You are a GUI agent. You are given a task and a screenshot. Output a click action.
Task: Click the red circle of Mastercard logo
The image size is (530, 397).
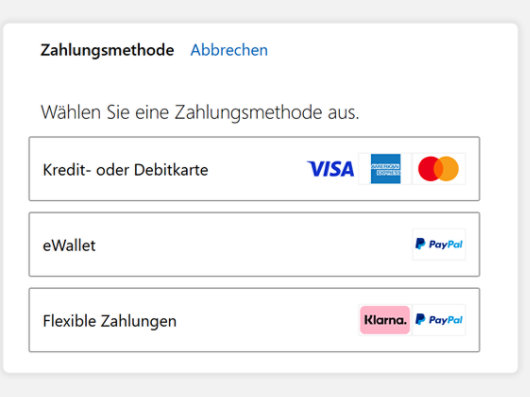[x=428, y=169]
